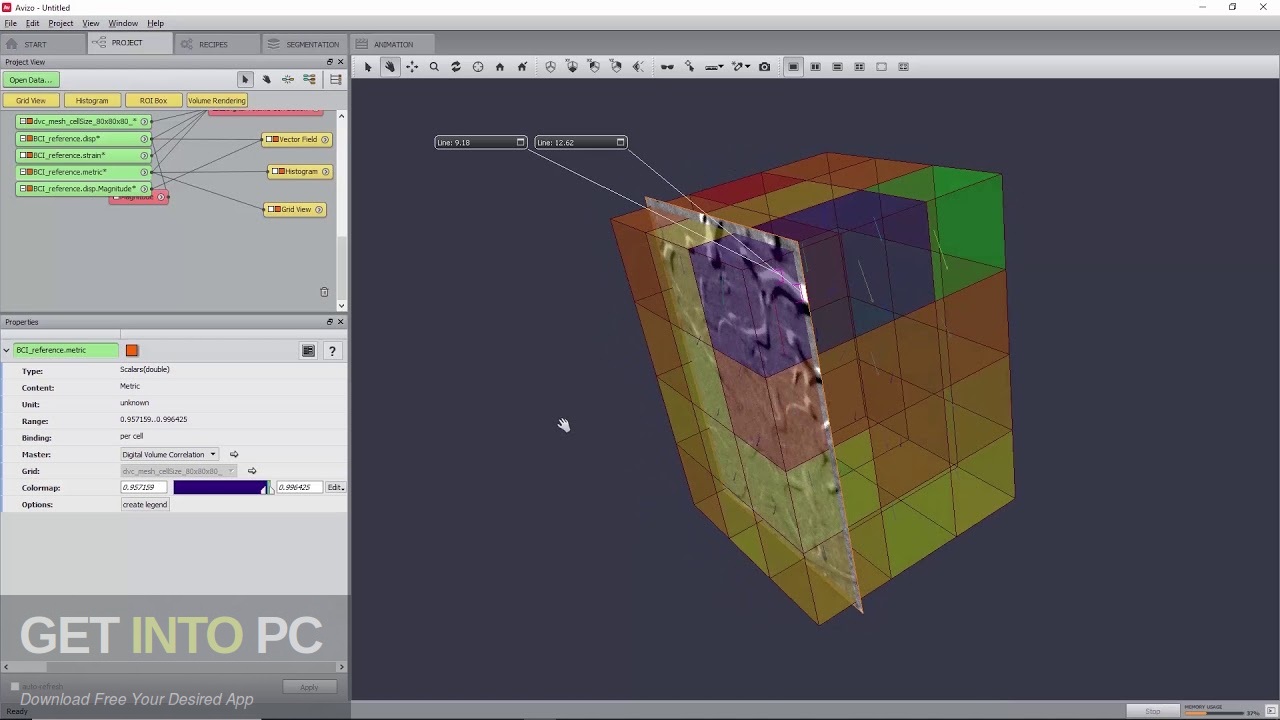Open the Vector Field module arrow menu
The width and height of the screenshot is (1280, 720).
click(326, 139)
